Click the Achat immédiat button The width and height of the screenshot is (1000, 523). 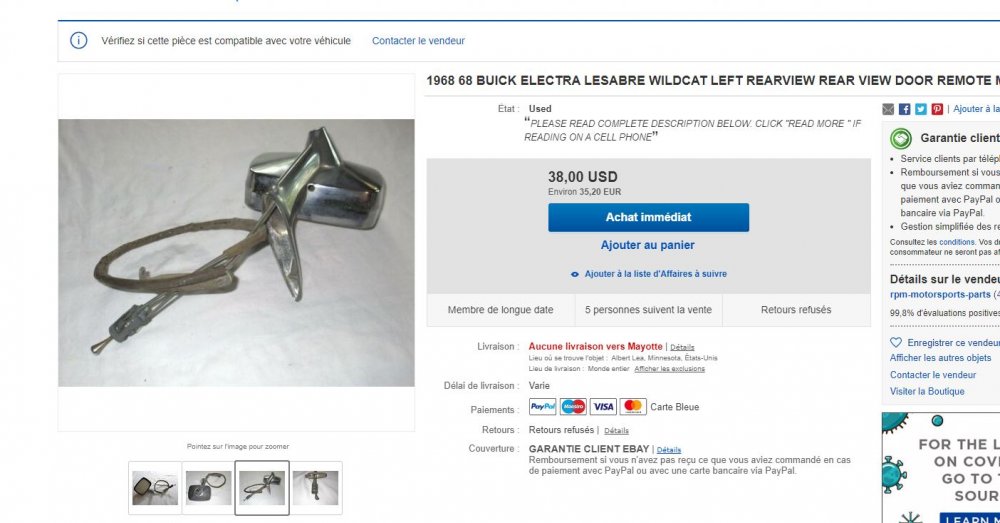click(649, 217)
